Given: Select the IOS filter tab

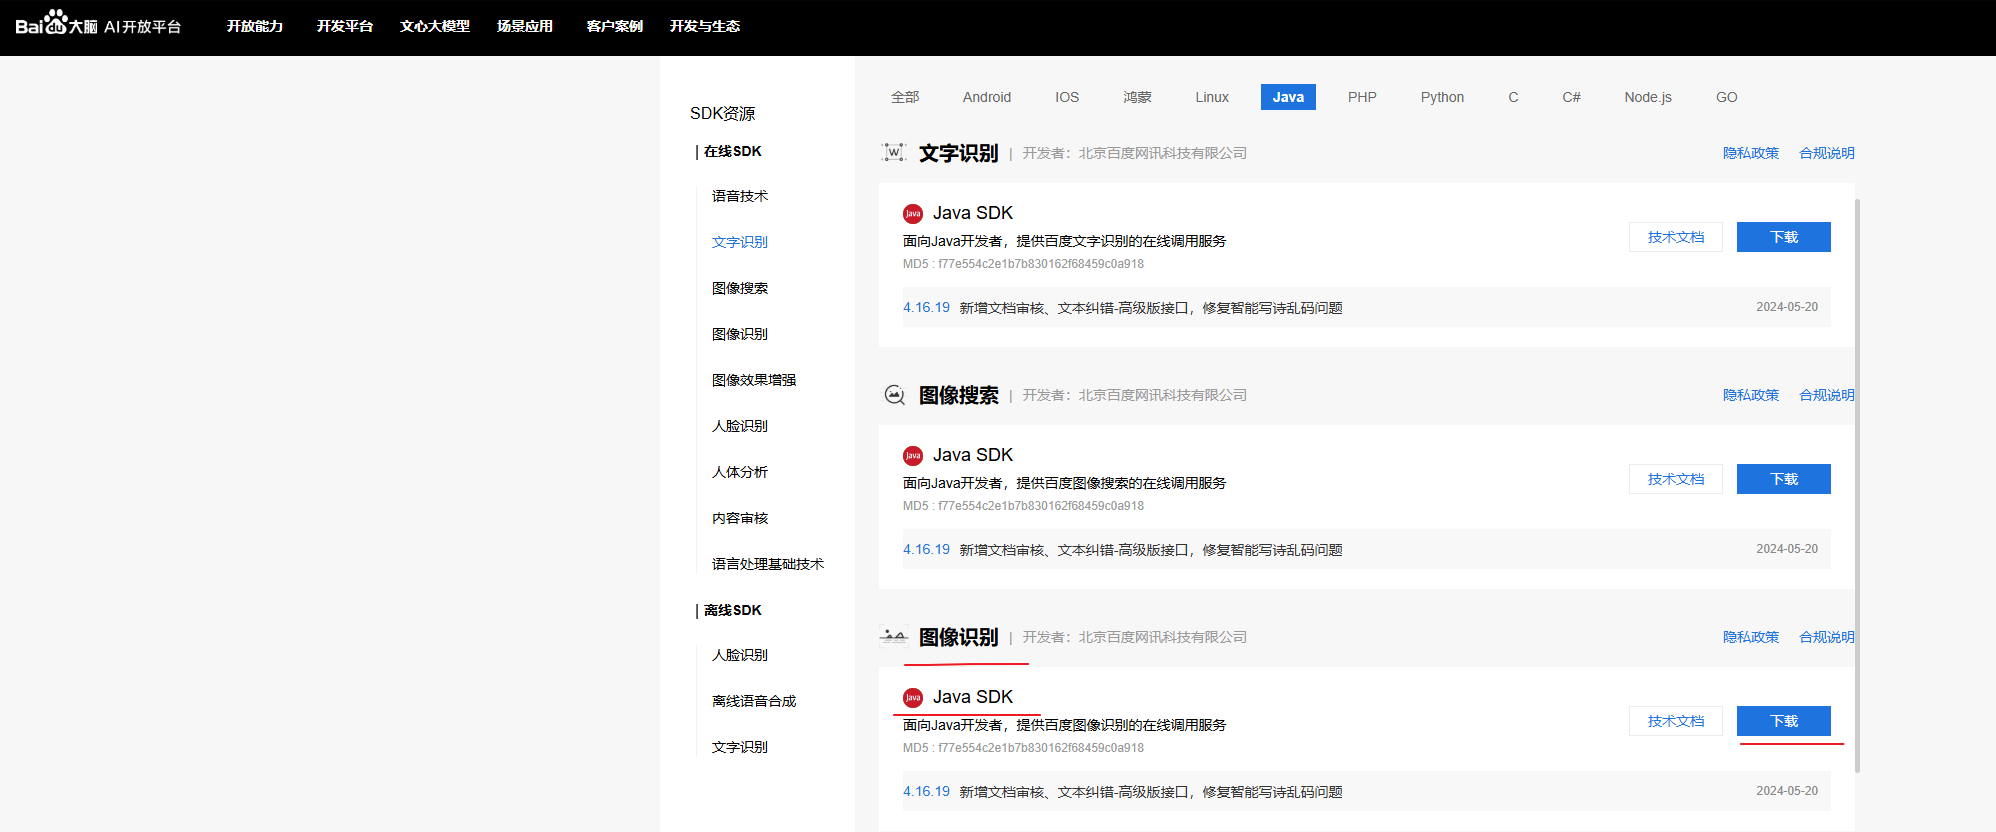Looking at the screenshot, I should pyautogui.click(x=1067, y=97).
